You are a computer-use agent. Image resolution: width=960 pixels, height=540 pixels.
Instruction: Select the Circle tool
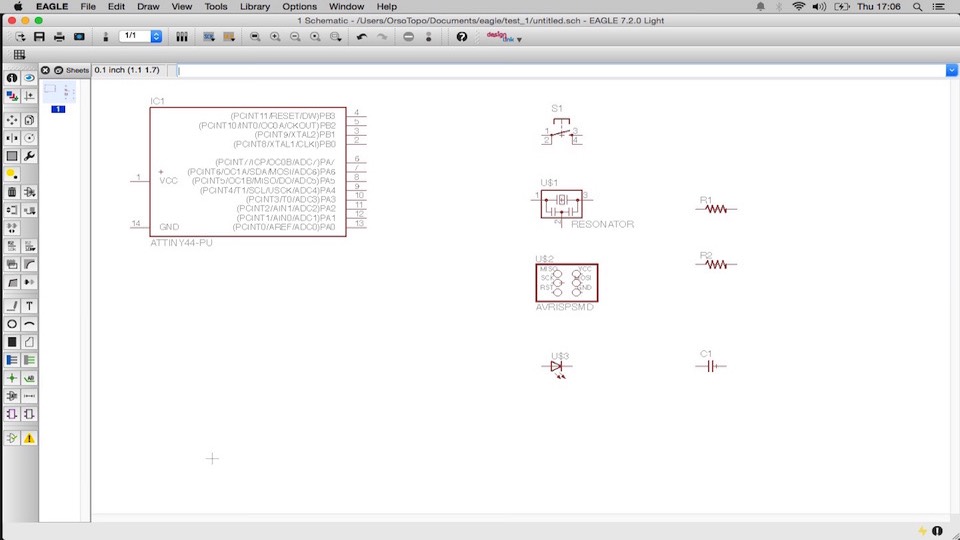(12, 324)
